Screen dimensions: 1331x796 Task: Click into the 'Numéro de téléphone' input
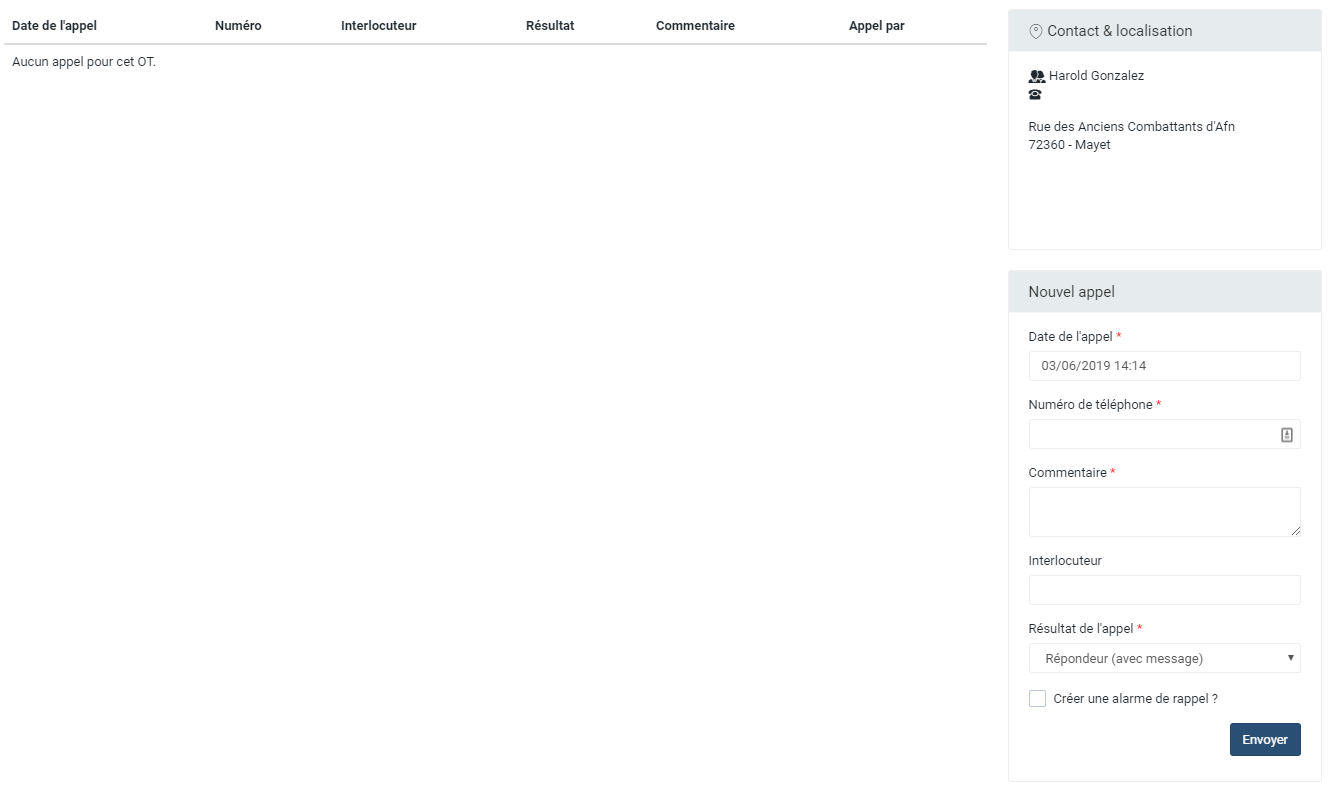tap(1150, 434)
